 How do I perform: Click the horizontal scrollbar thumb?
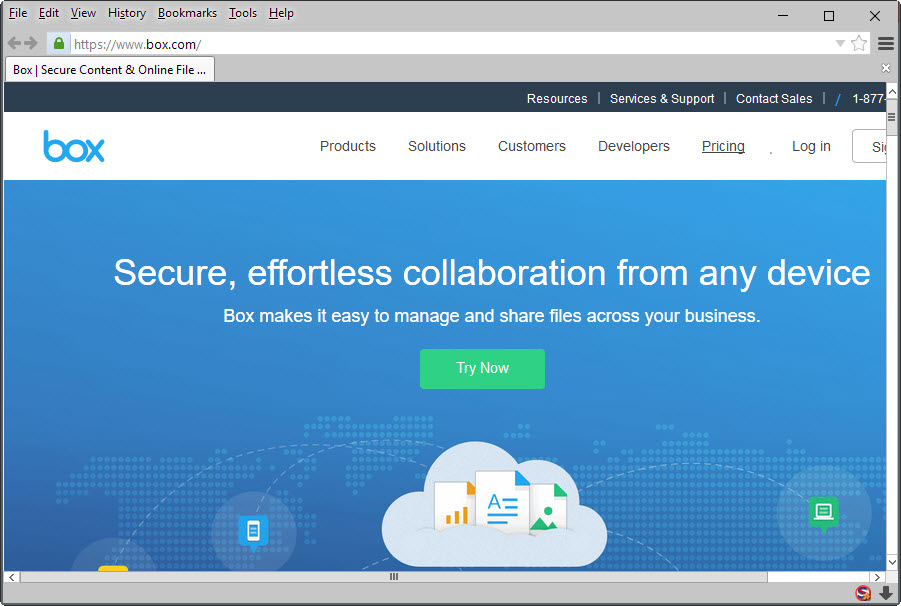394,577
